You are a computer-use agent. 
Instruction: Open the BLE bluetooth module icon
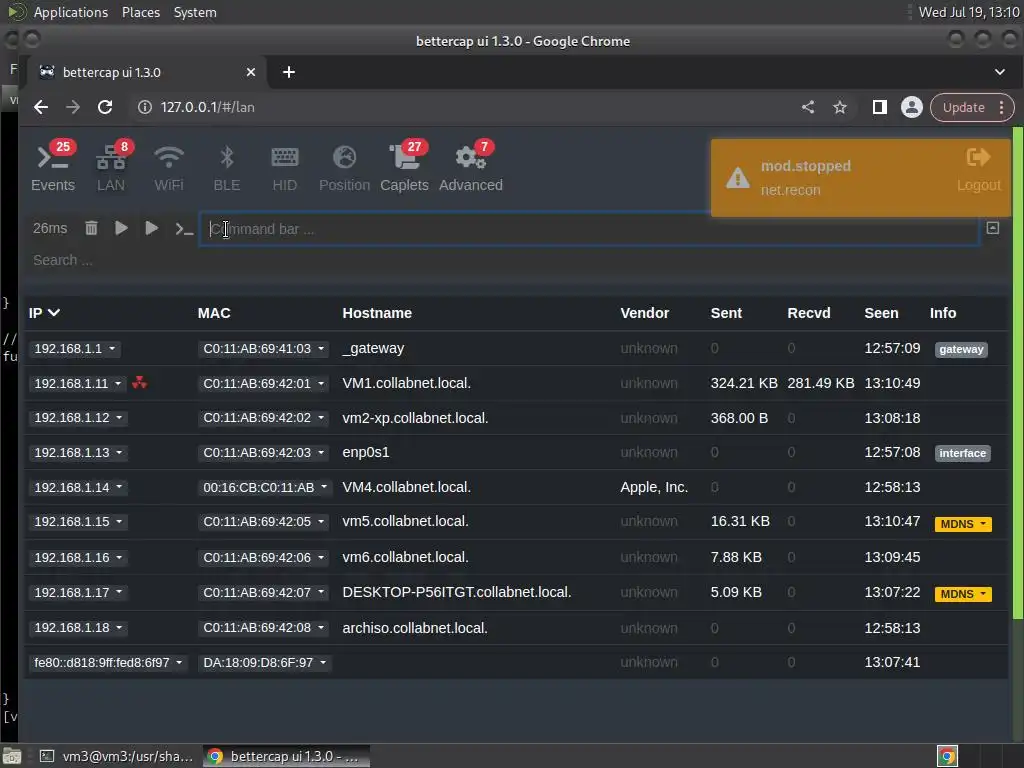coord(226,157)
